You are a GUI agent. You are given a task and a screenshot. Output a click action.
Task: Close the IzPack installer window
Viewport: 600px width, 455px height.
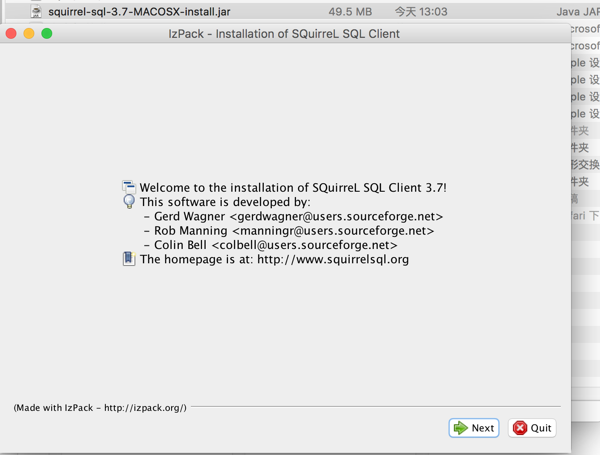pos(11,34)
